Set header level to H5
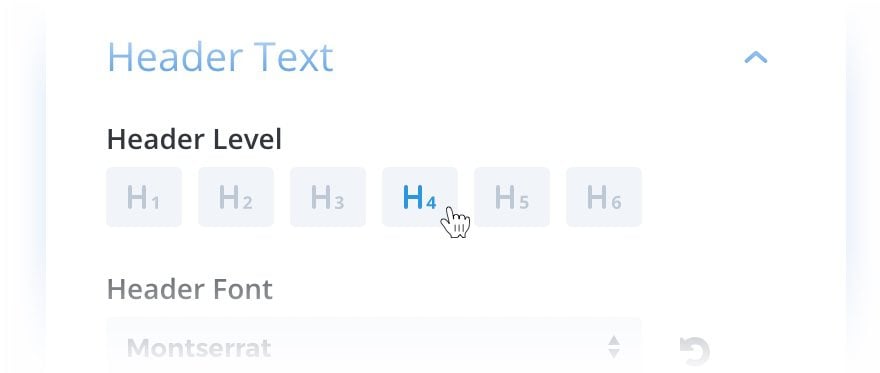 click(512, 197)
